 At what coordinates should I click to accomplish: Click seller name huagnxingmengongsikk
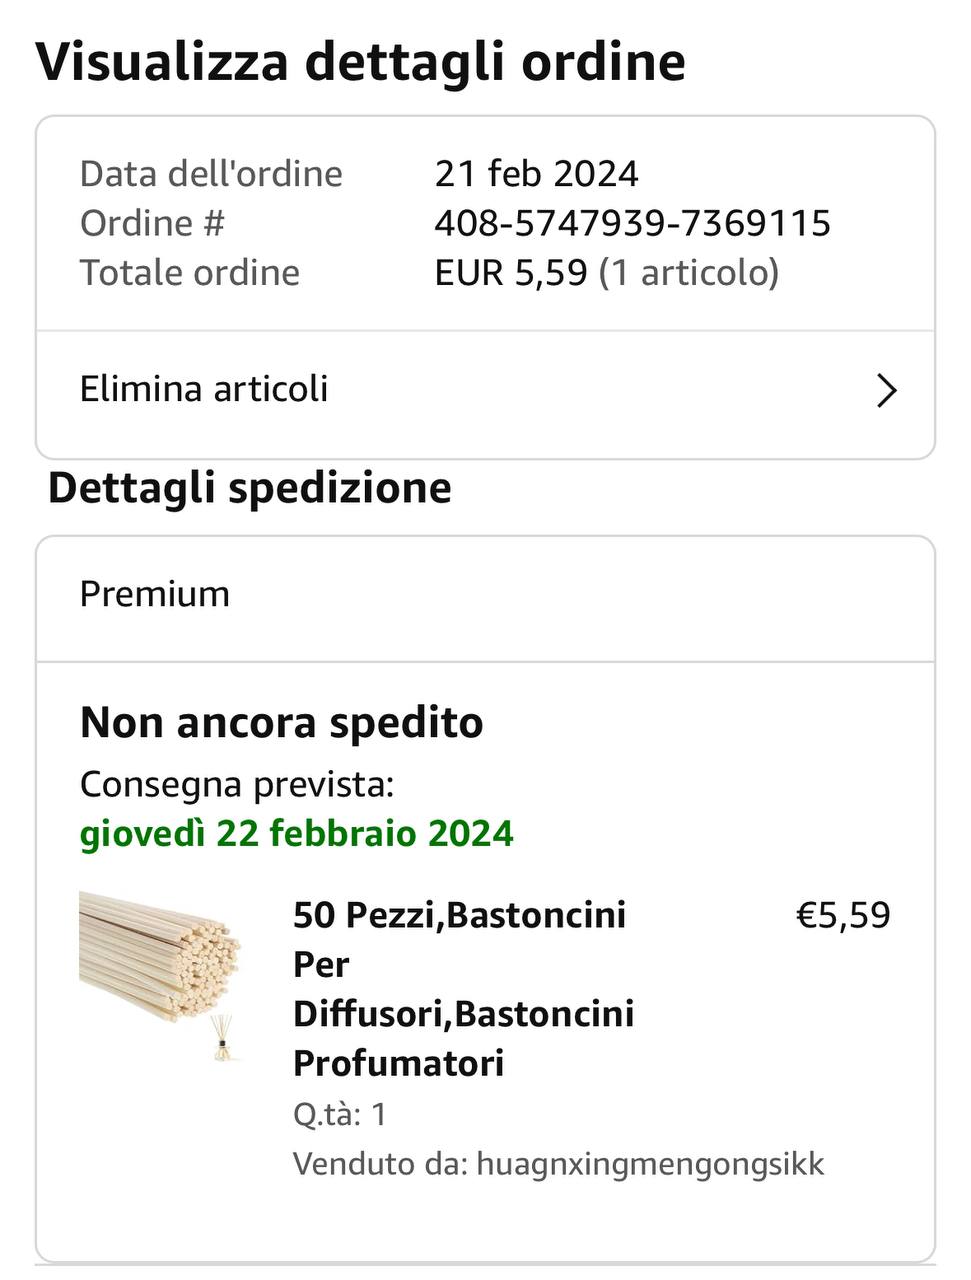650,1164
